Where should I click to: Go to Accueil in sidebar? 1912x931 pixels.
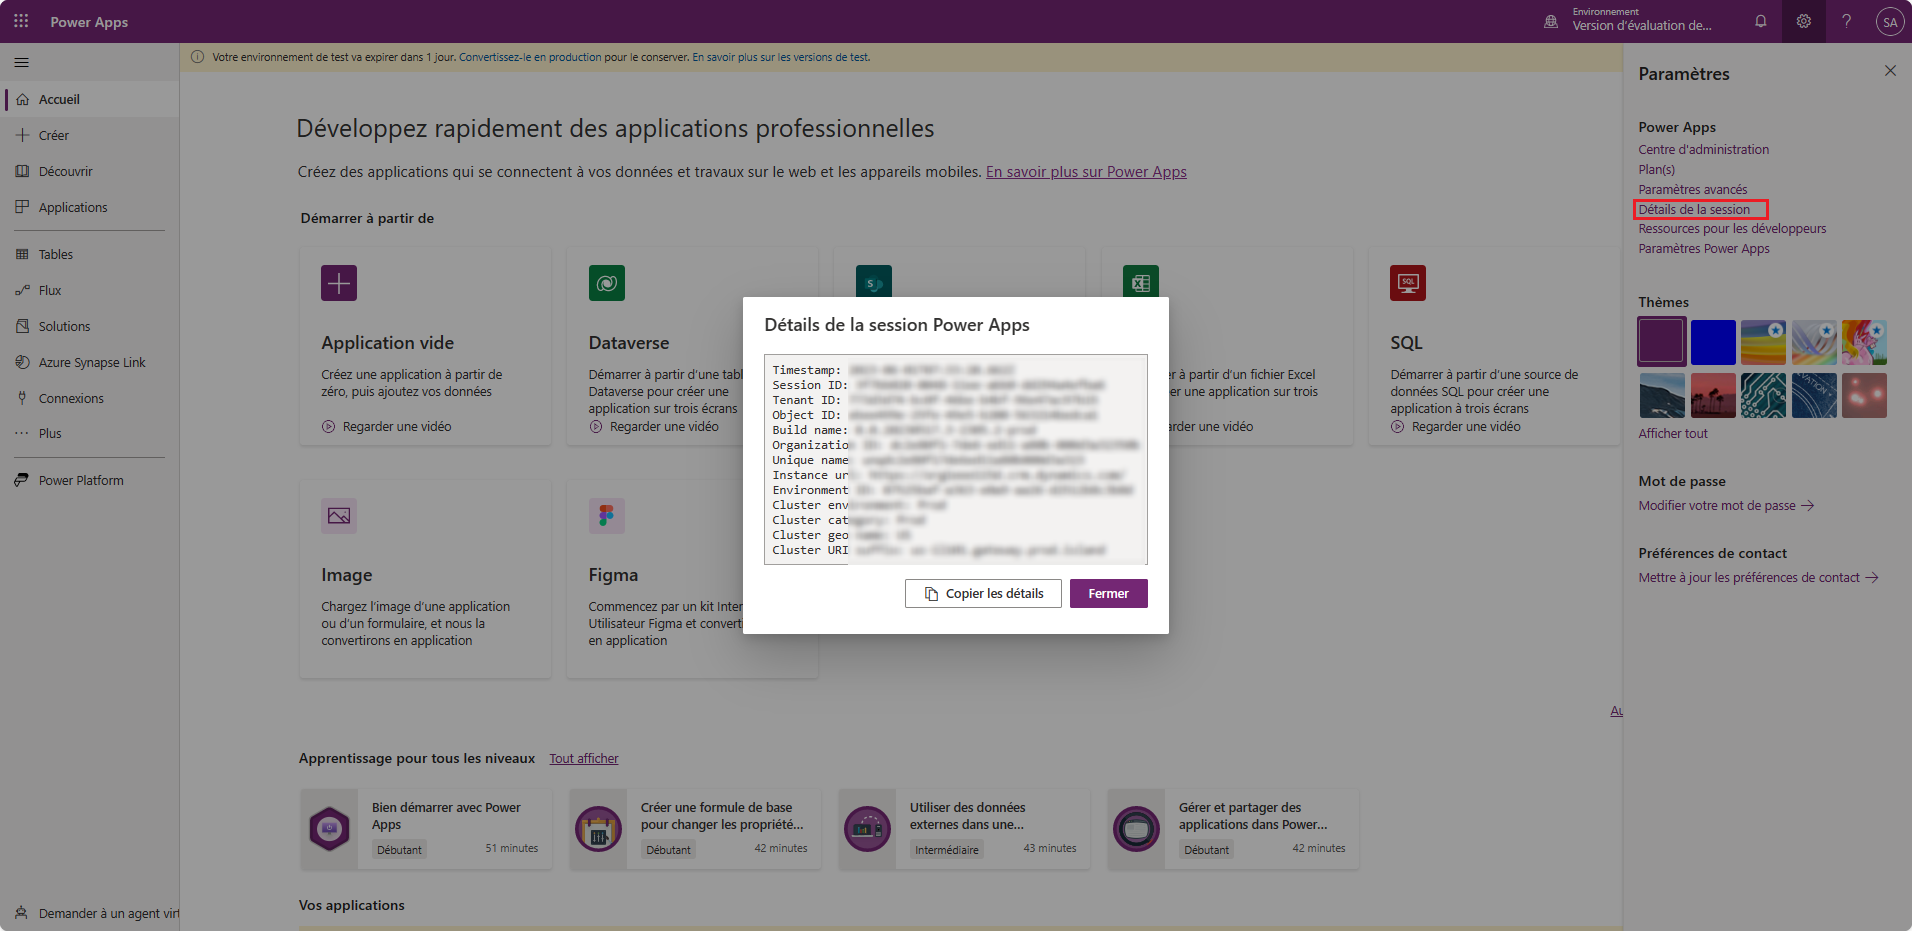point(90,99)
